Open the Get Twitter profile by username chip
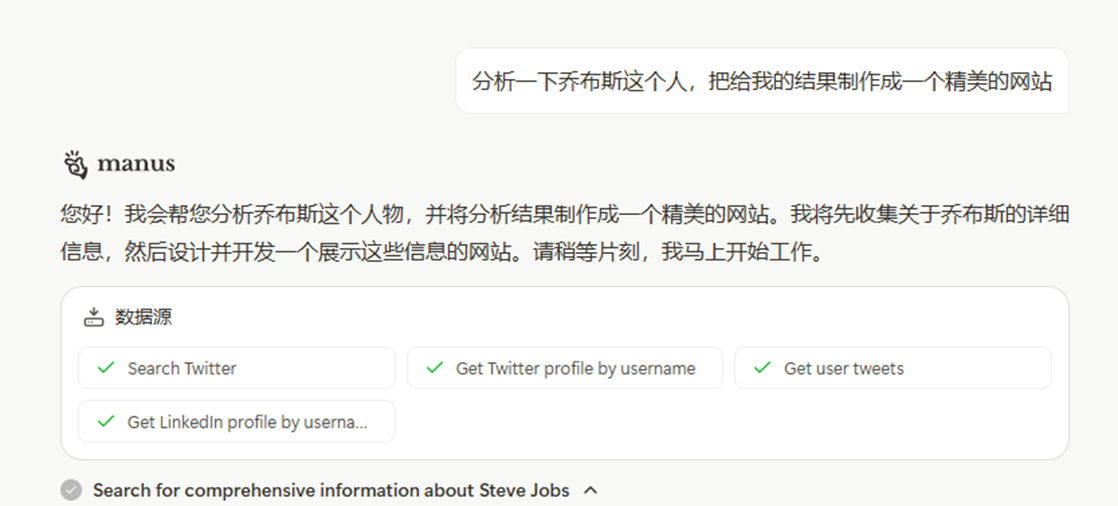Image resolution: width=1118 pixels, height=506 pixels. pos(565,368)
